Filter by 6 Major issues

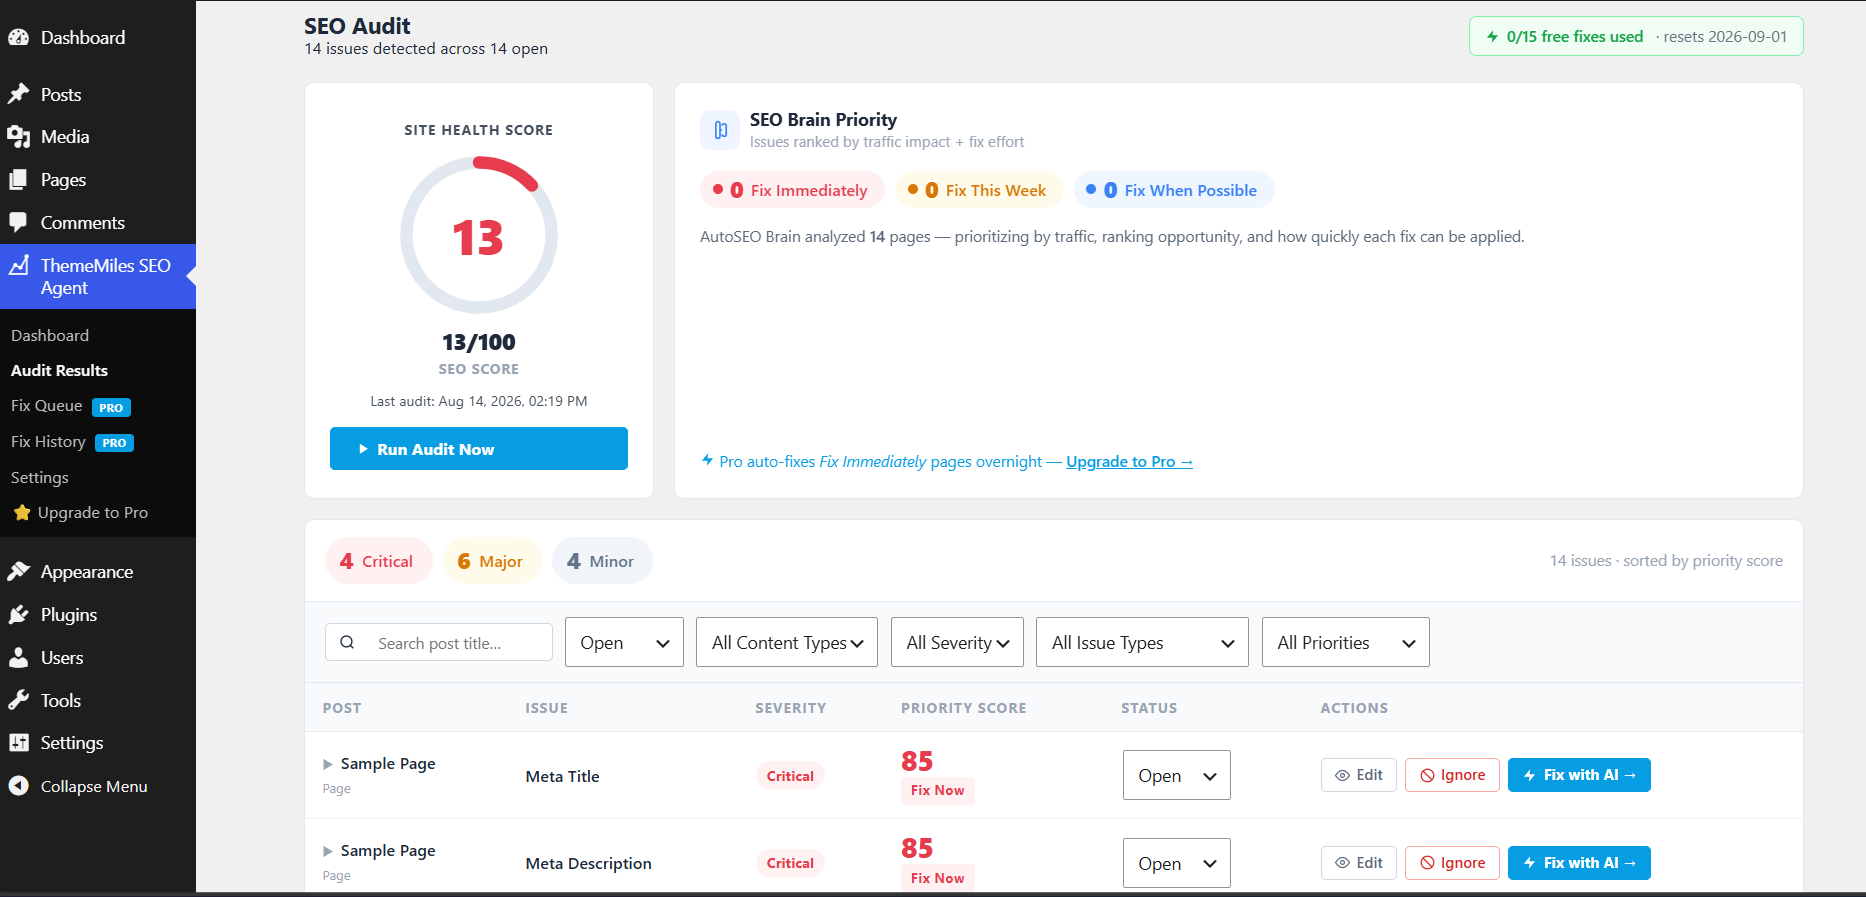pos(491,561)
